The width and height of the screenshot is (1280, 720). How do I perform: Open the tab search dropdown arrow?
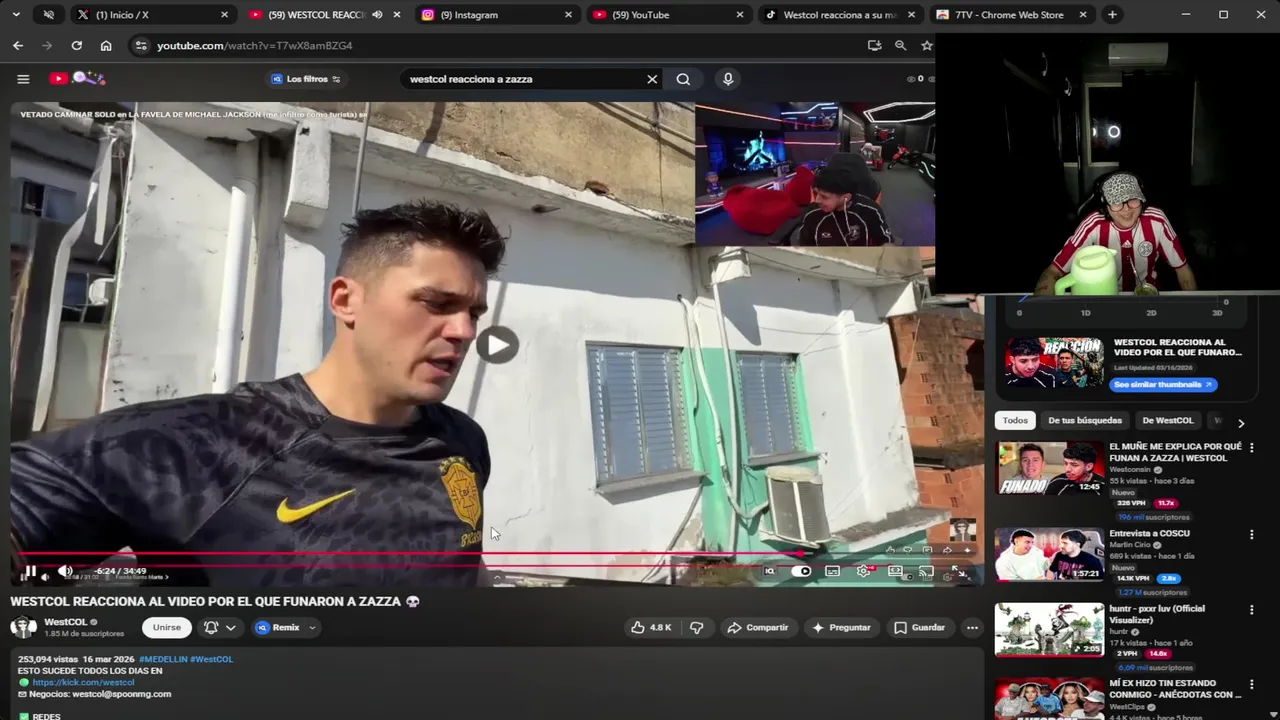pos(16,15)
